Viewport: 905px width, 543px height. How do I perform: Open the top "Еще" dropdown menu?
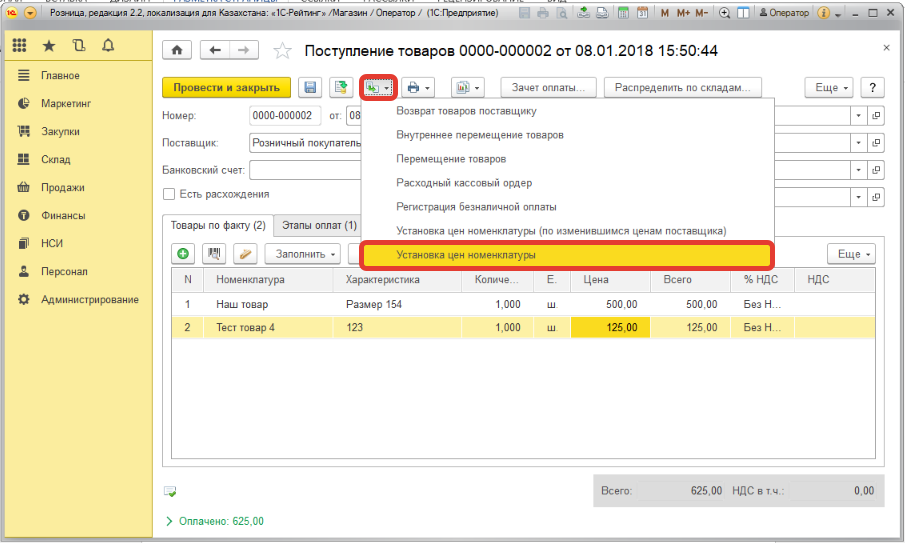click(x=831, y=88)
